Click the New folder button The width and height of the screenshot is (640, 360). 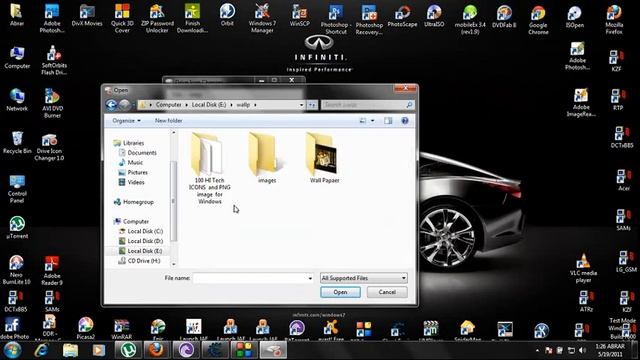(168, 121)
